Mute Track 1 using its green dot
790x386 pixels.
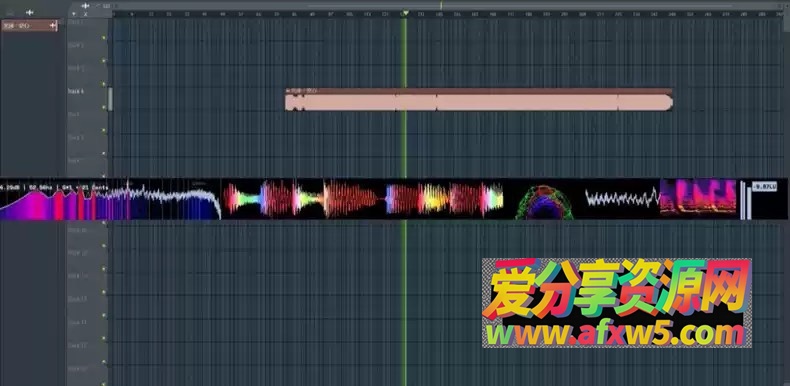(x=104, y=37)
